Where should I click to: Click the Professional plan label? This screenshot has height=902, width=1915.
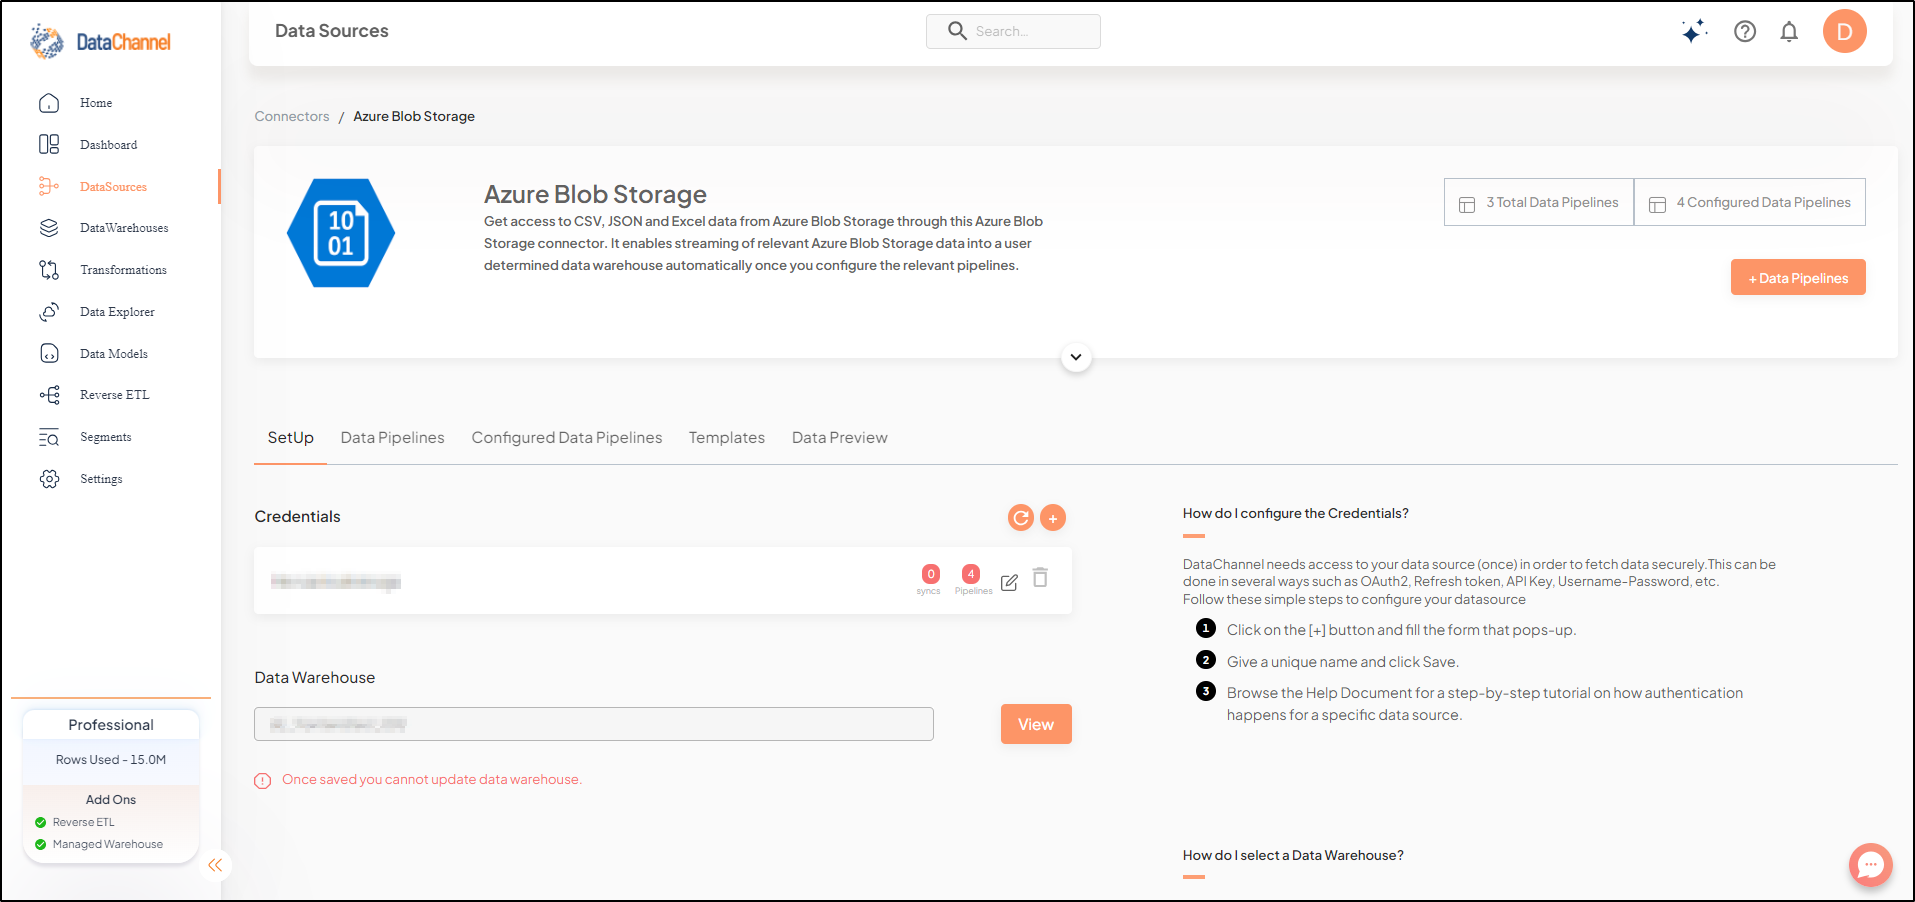(111, 725)
